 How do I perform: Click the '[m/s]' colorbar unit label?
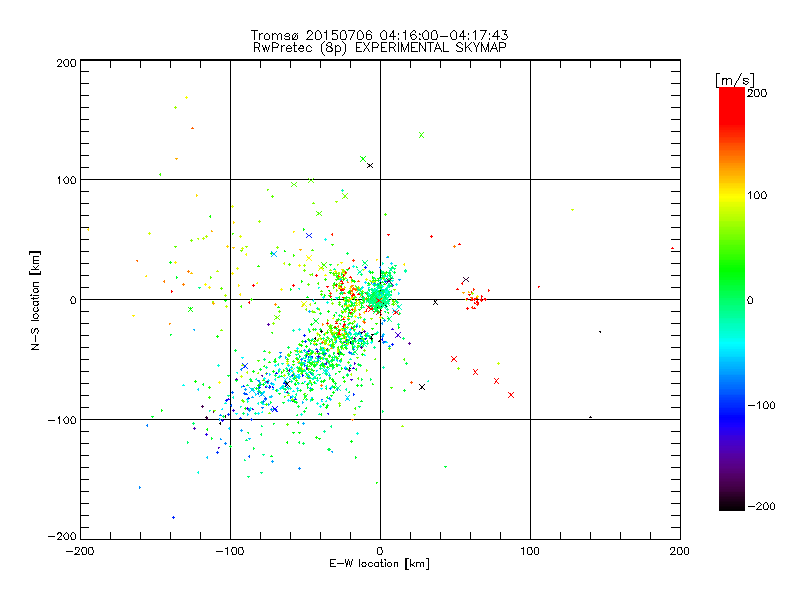[x=735, y=80]
